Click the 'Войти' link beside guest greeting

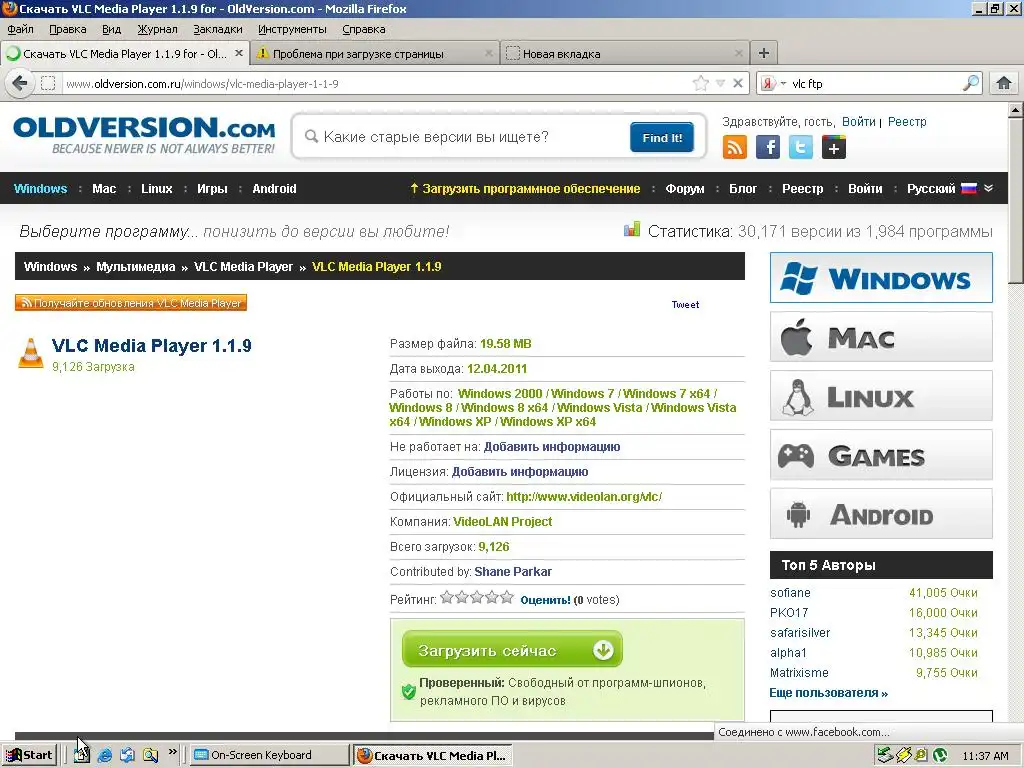tap(858, 121)
